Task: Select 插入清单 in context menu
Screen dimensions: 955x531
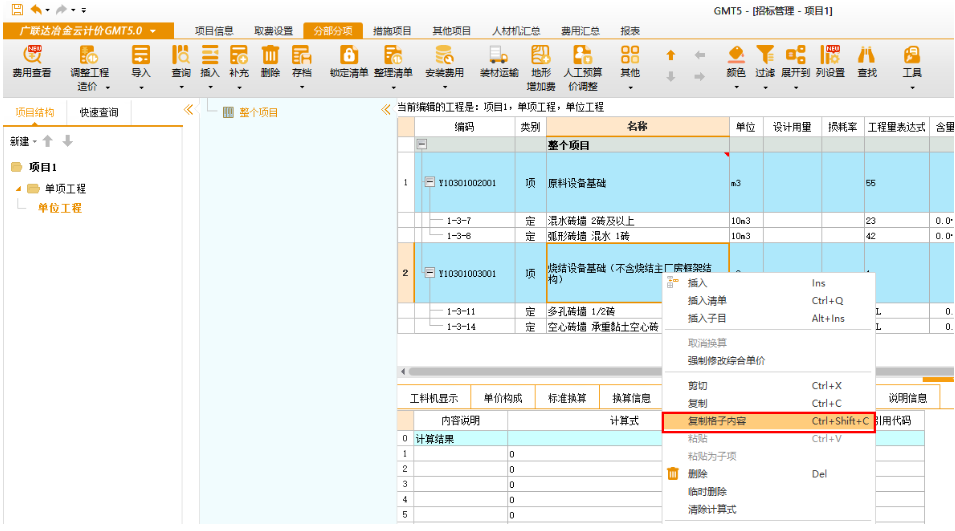Action: 707,301
